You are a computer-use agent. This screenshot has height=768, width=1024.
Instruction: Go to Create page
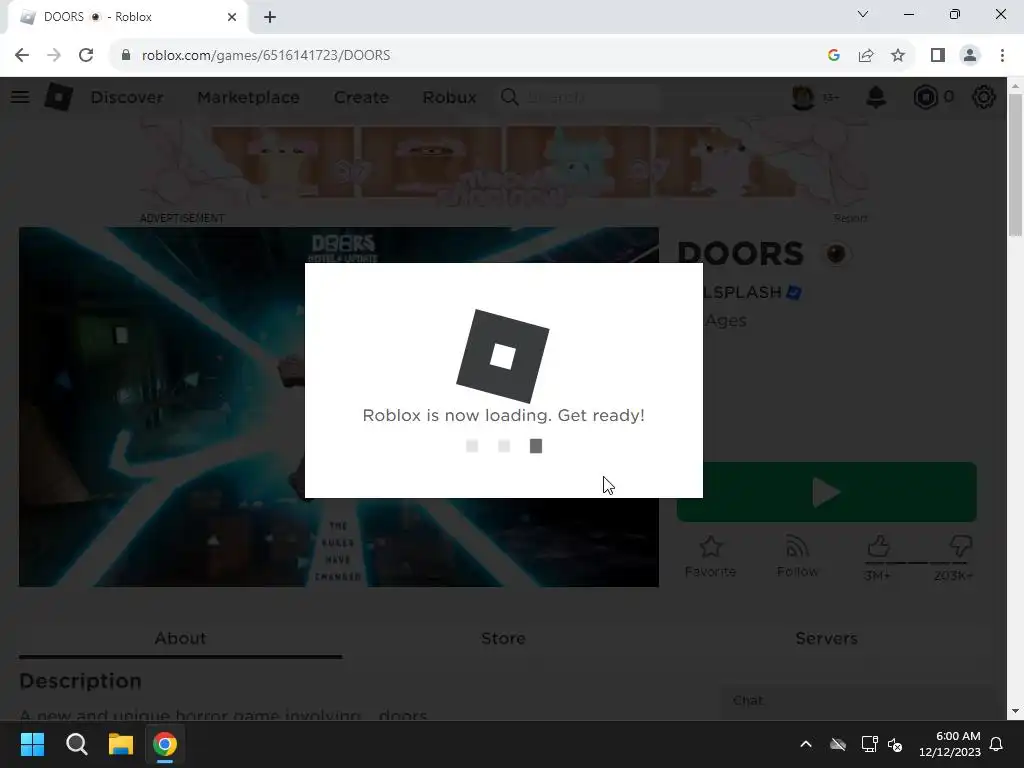[361, 97]
